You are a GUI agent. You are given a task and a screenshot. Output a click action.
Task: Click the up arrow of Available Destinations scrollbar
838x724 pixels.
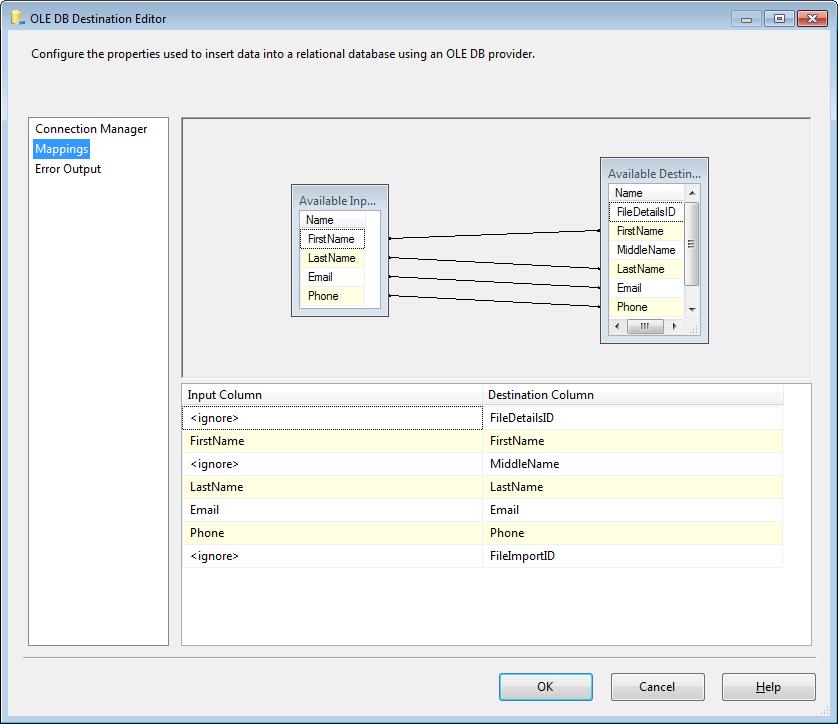tap(692, 193)
